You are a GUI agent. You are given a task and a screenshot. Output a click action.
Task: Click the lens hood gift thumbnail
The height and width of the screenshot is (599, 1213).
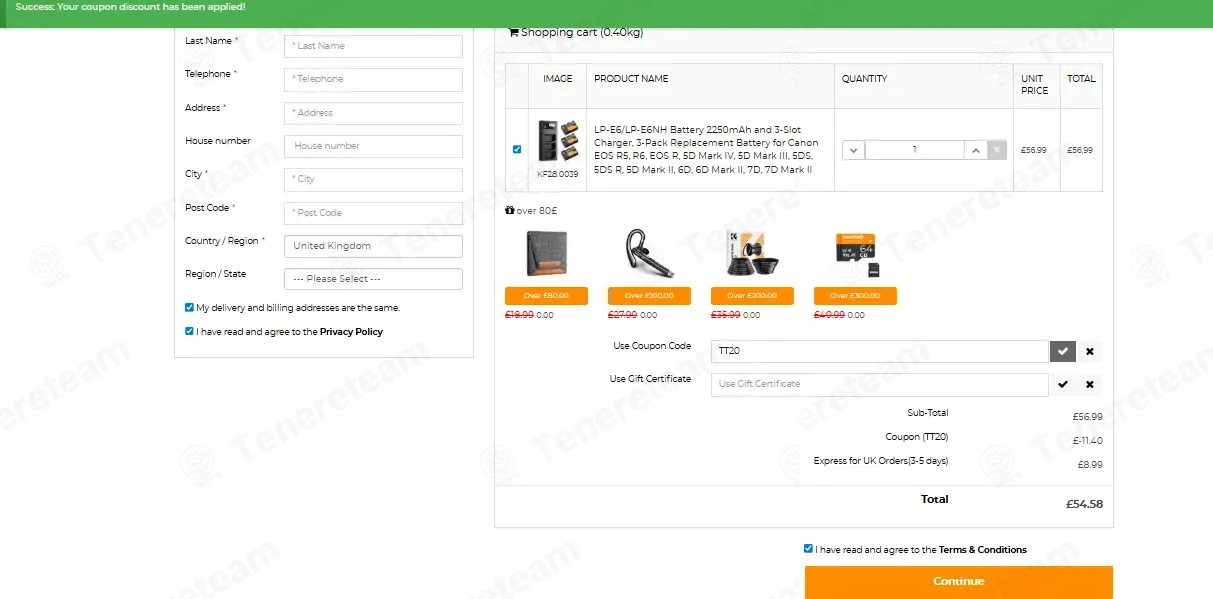pos(752,253)
